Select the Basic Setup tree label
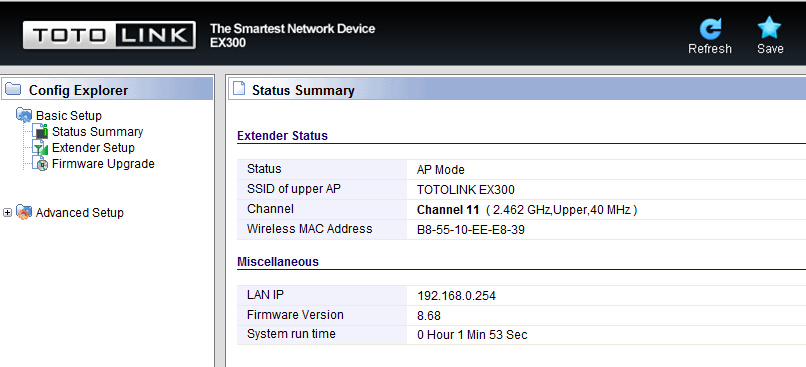 (69, 116)
